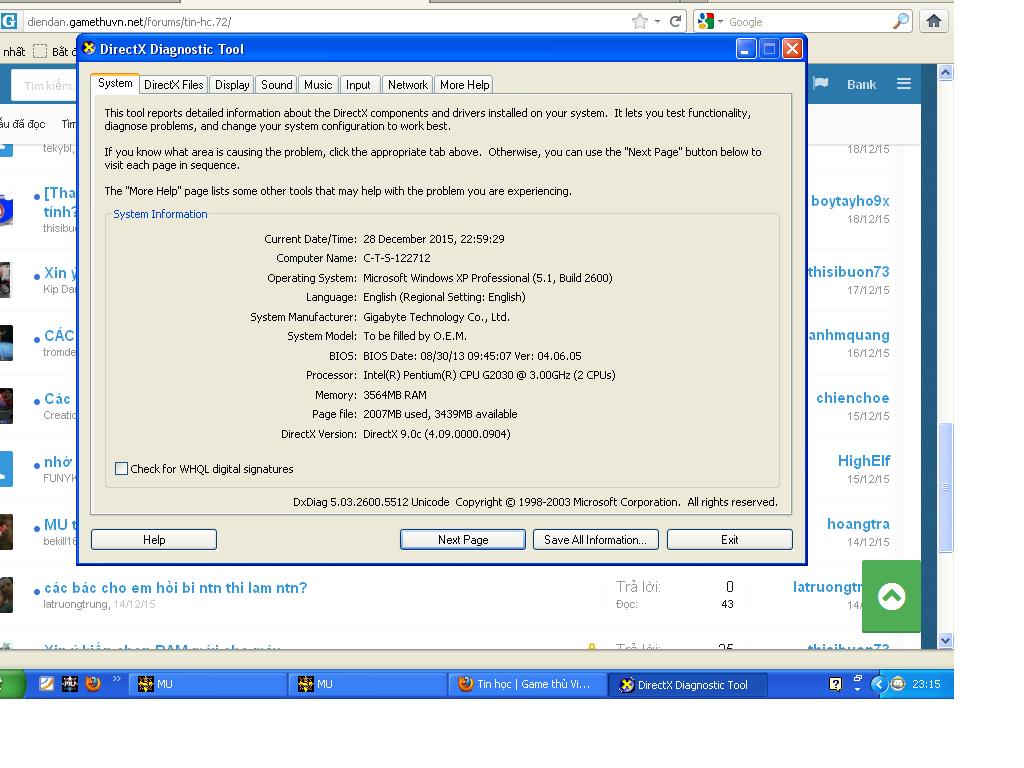Click the Next Page button
Viewport: 1024px width, 768px height.
(463, 539)
